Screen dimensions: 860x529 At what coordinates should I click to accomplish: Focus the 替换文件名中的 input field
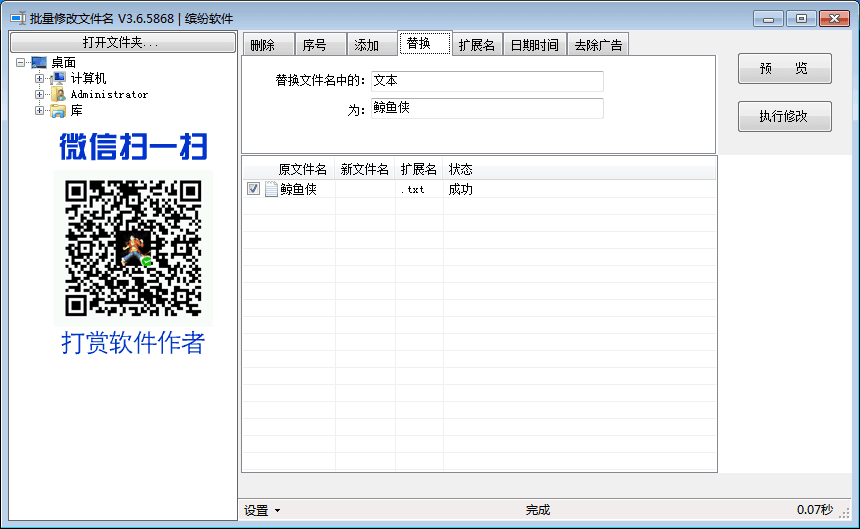(x=487, y=81)
